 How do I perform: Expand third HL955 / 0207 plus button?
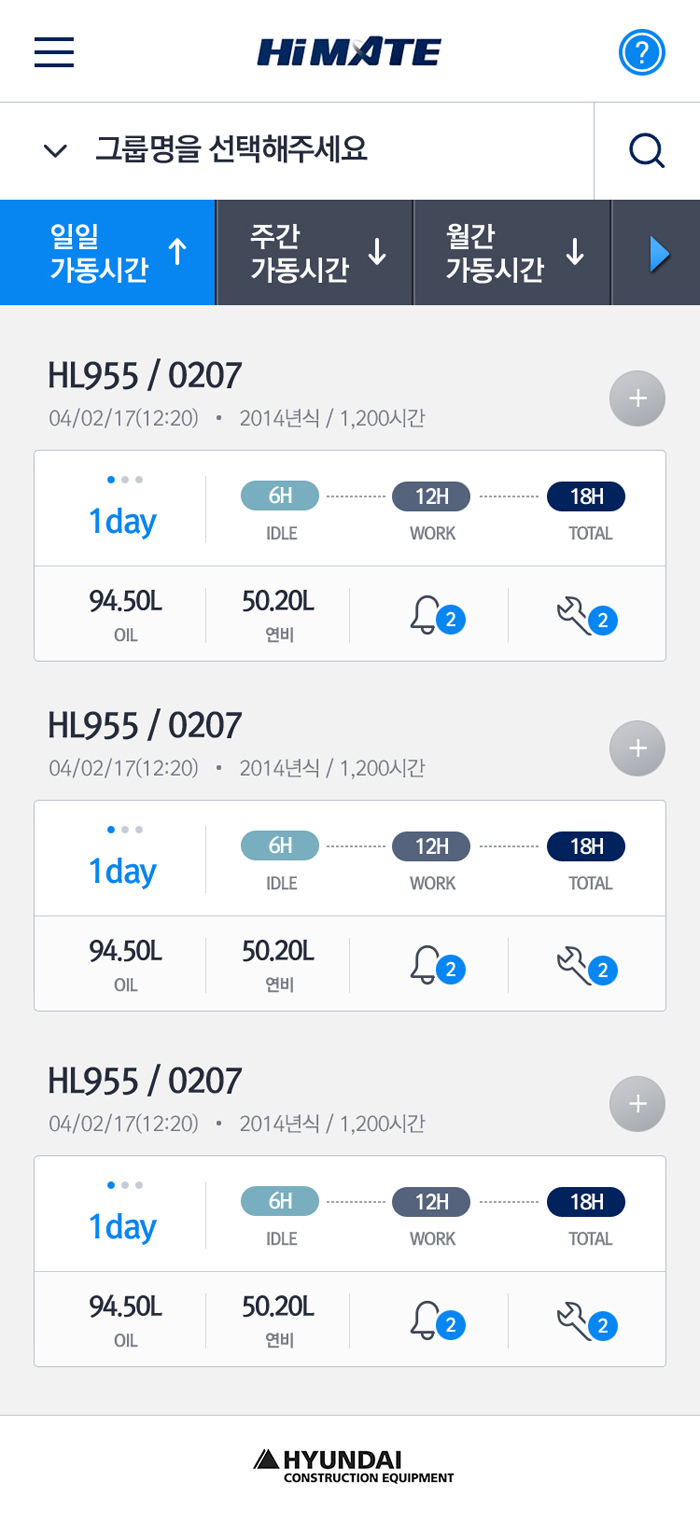[x=637, y=1105]
